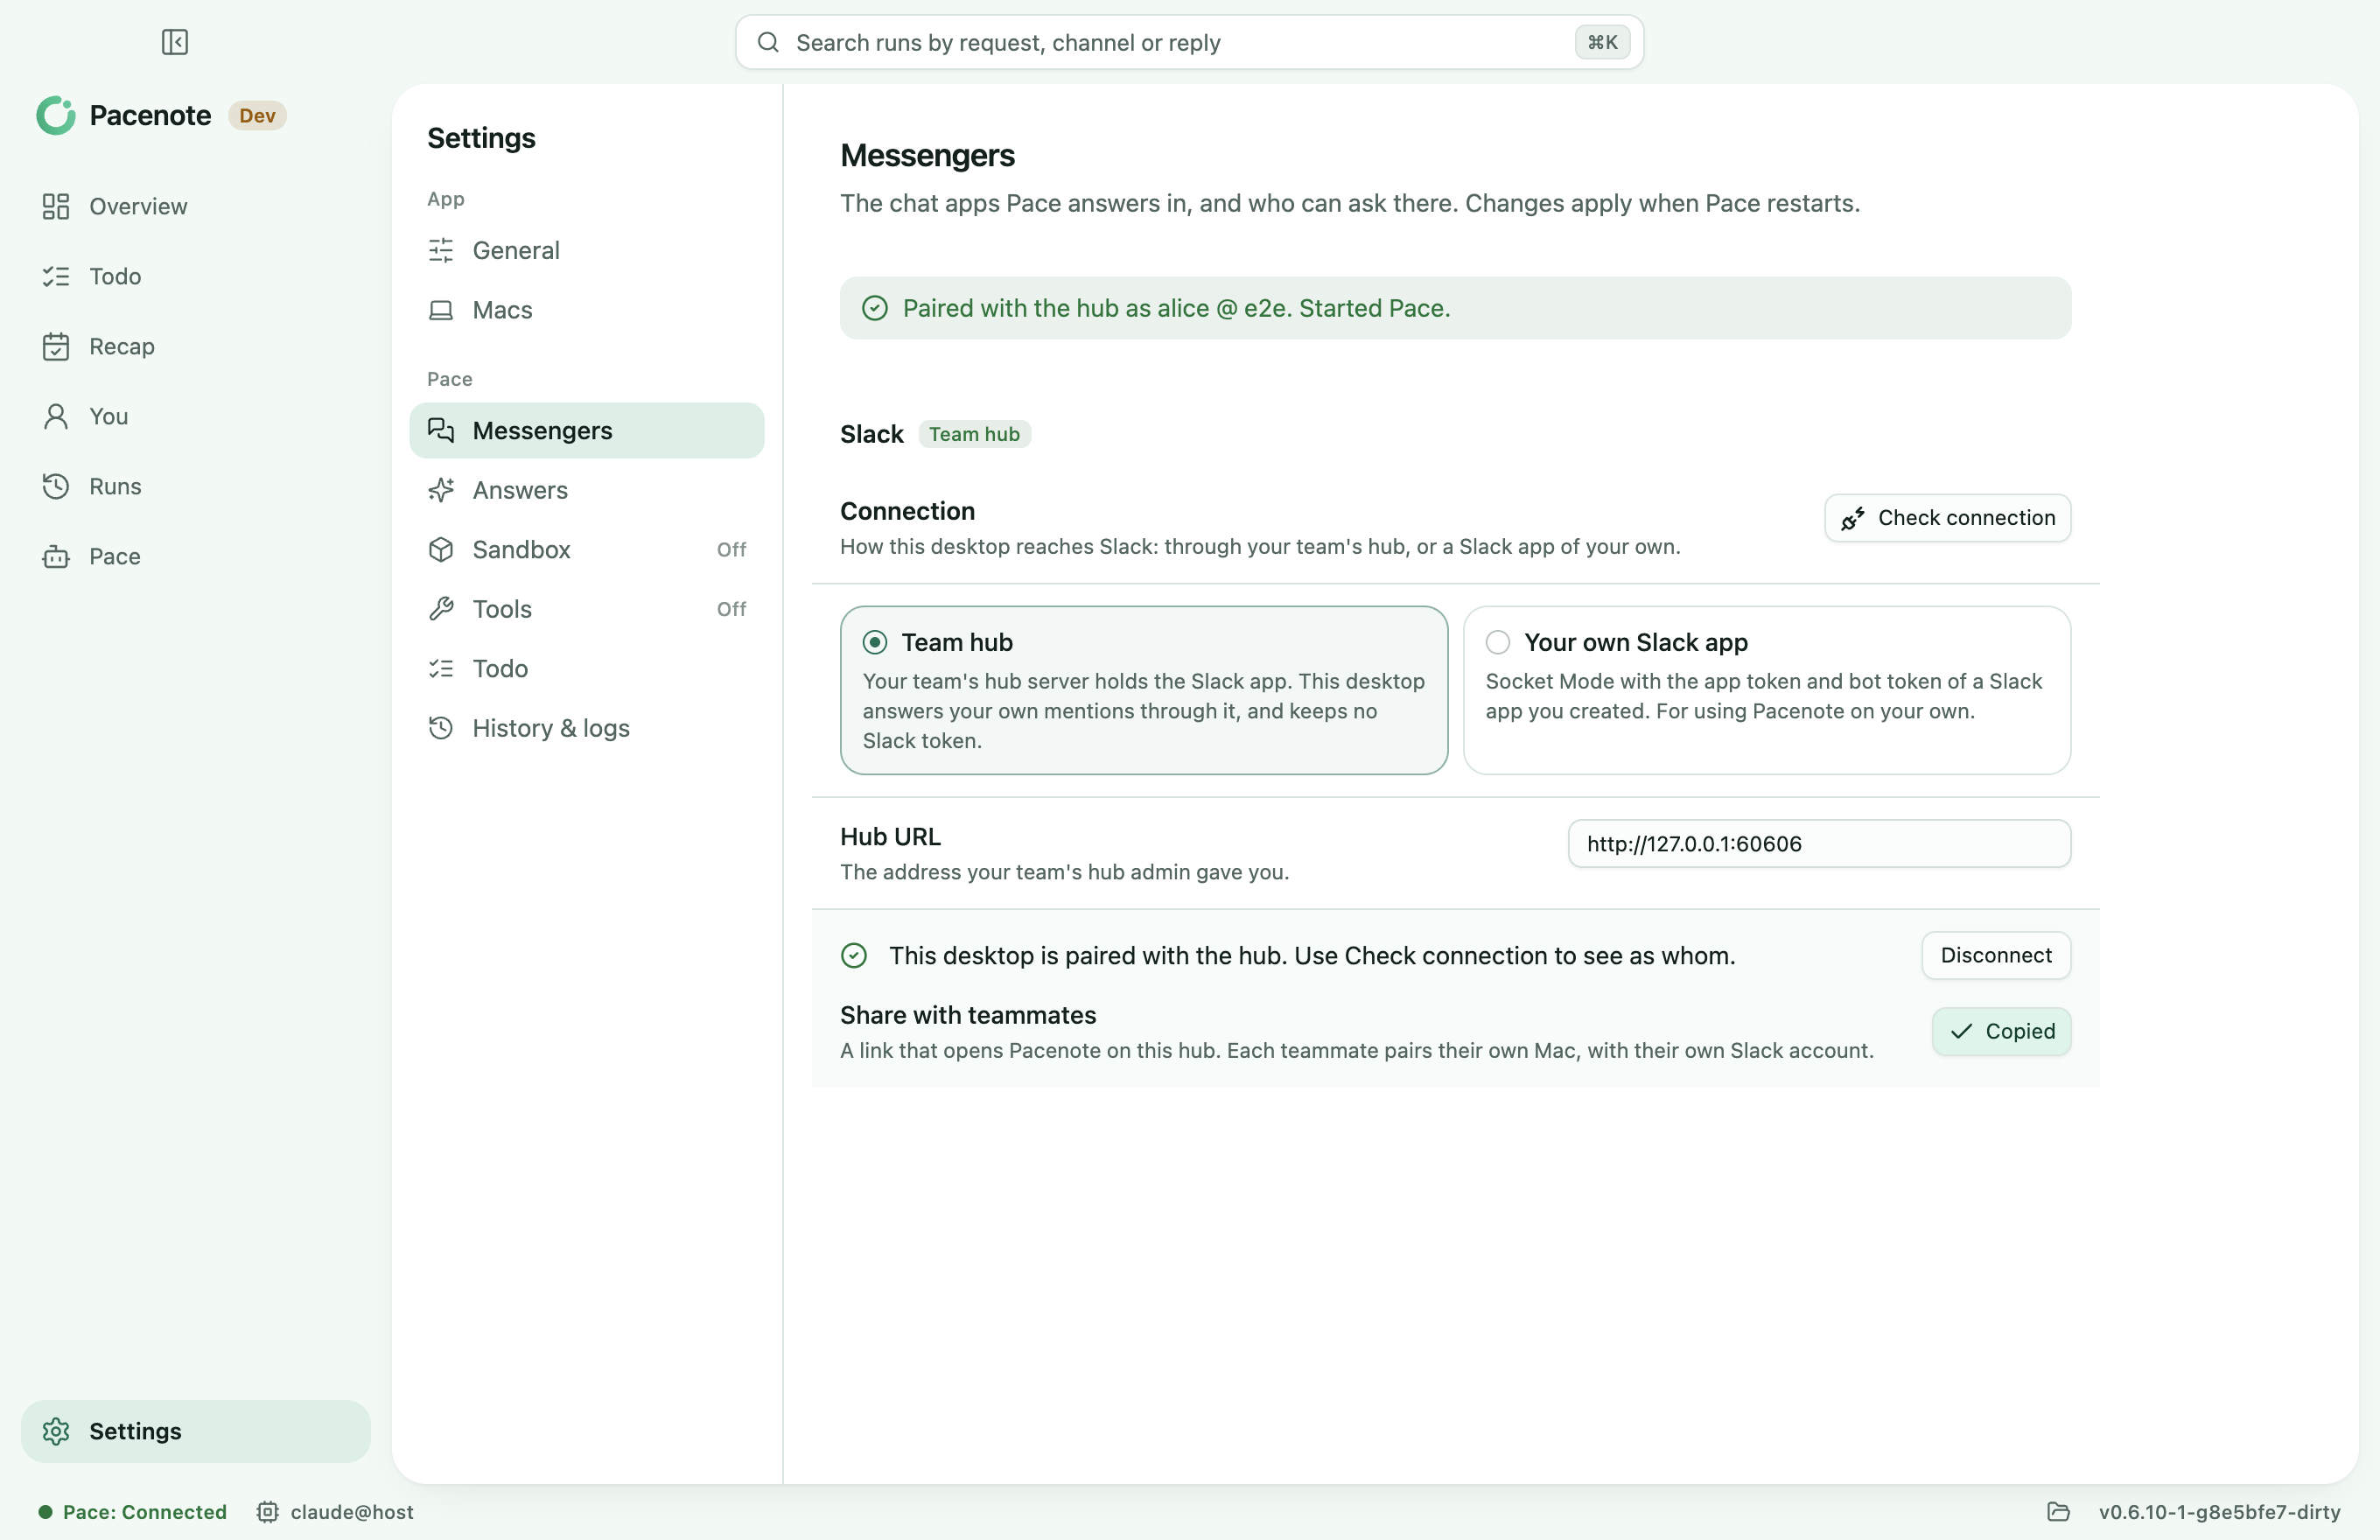
Task: Click the paired-with-hub success banner
Action: point(1455,308)
